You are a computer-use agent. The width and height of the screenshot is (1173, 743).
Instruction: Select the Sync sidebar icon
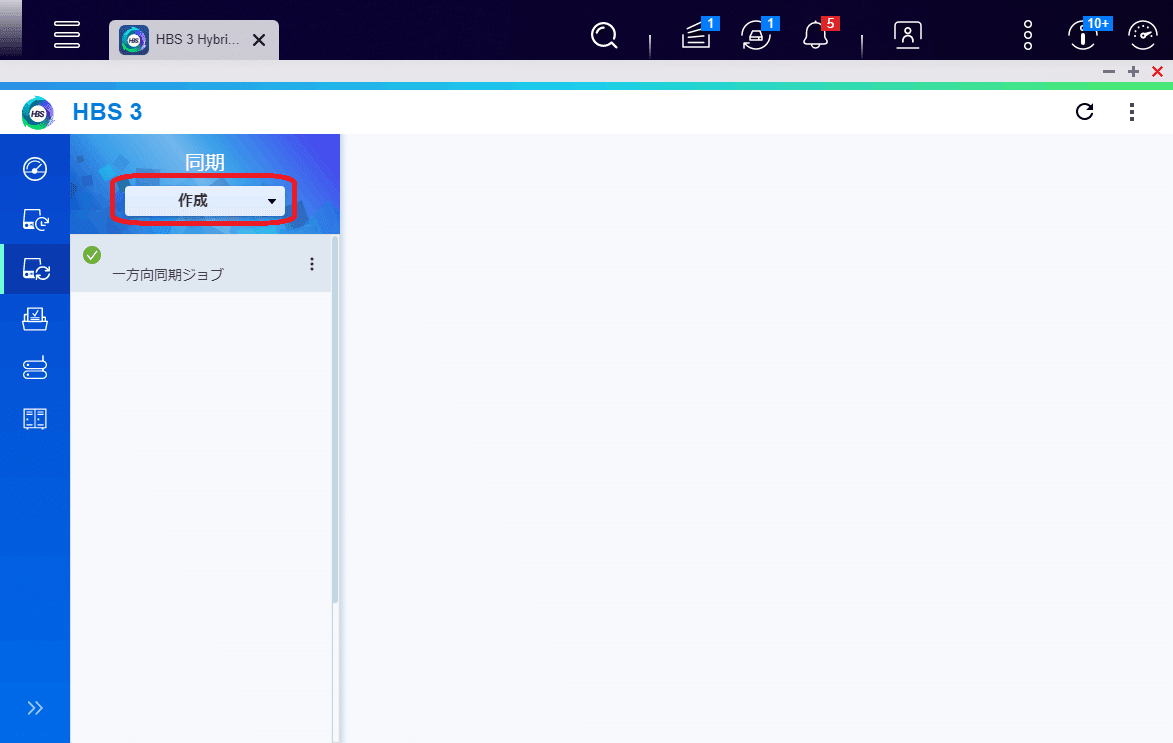[36, 269]
